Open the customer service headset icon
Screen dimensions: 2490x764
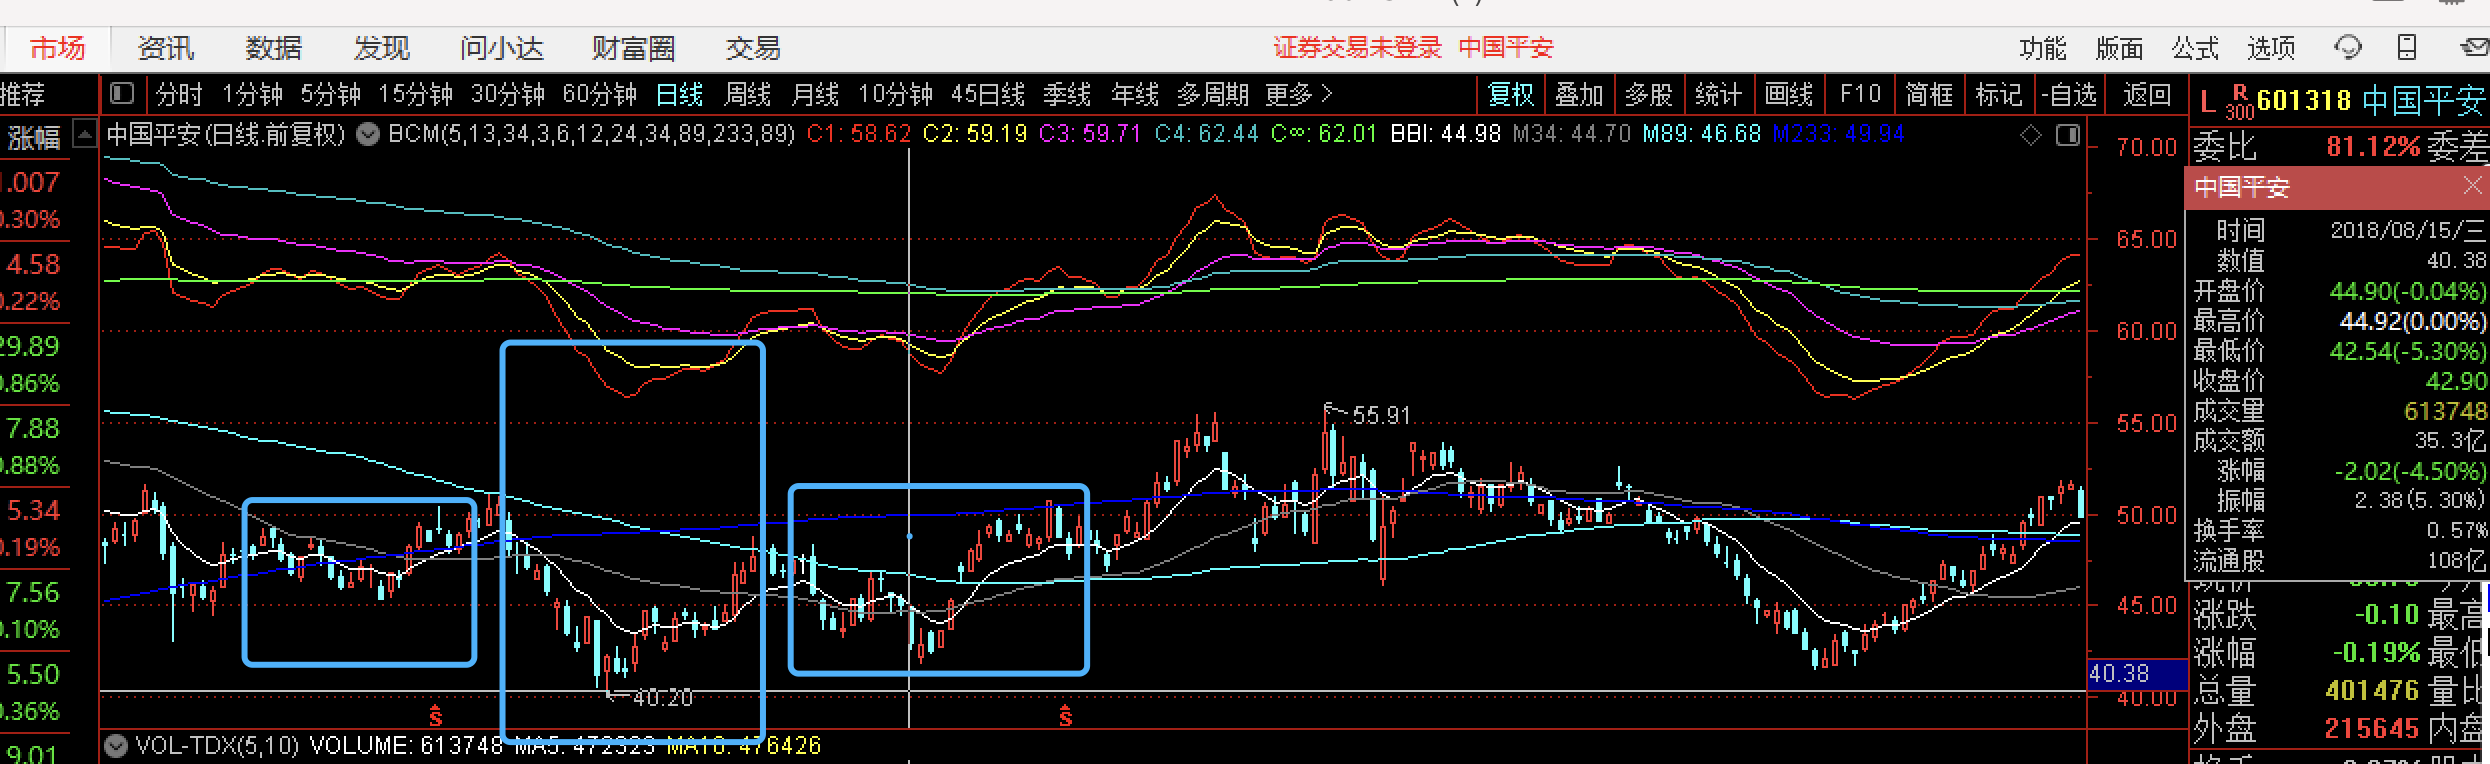click(2348, 47)
